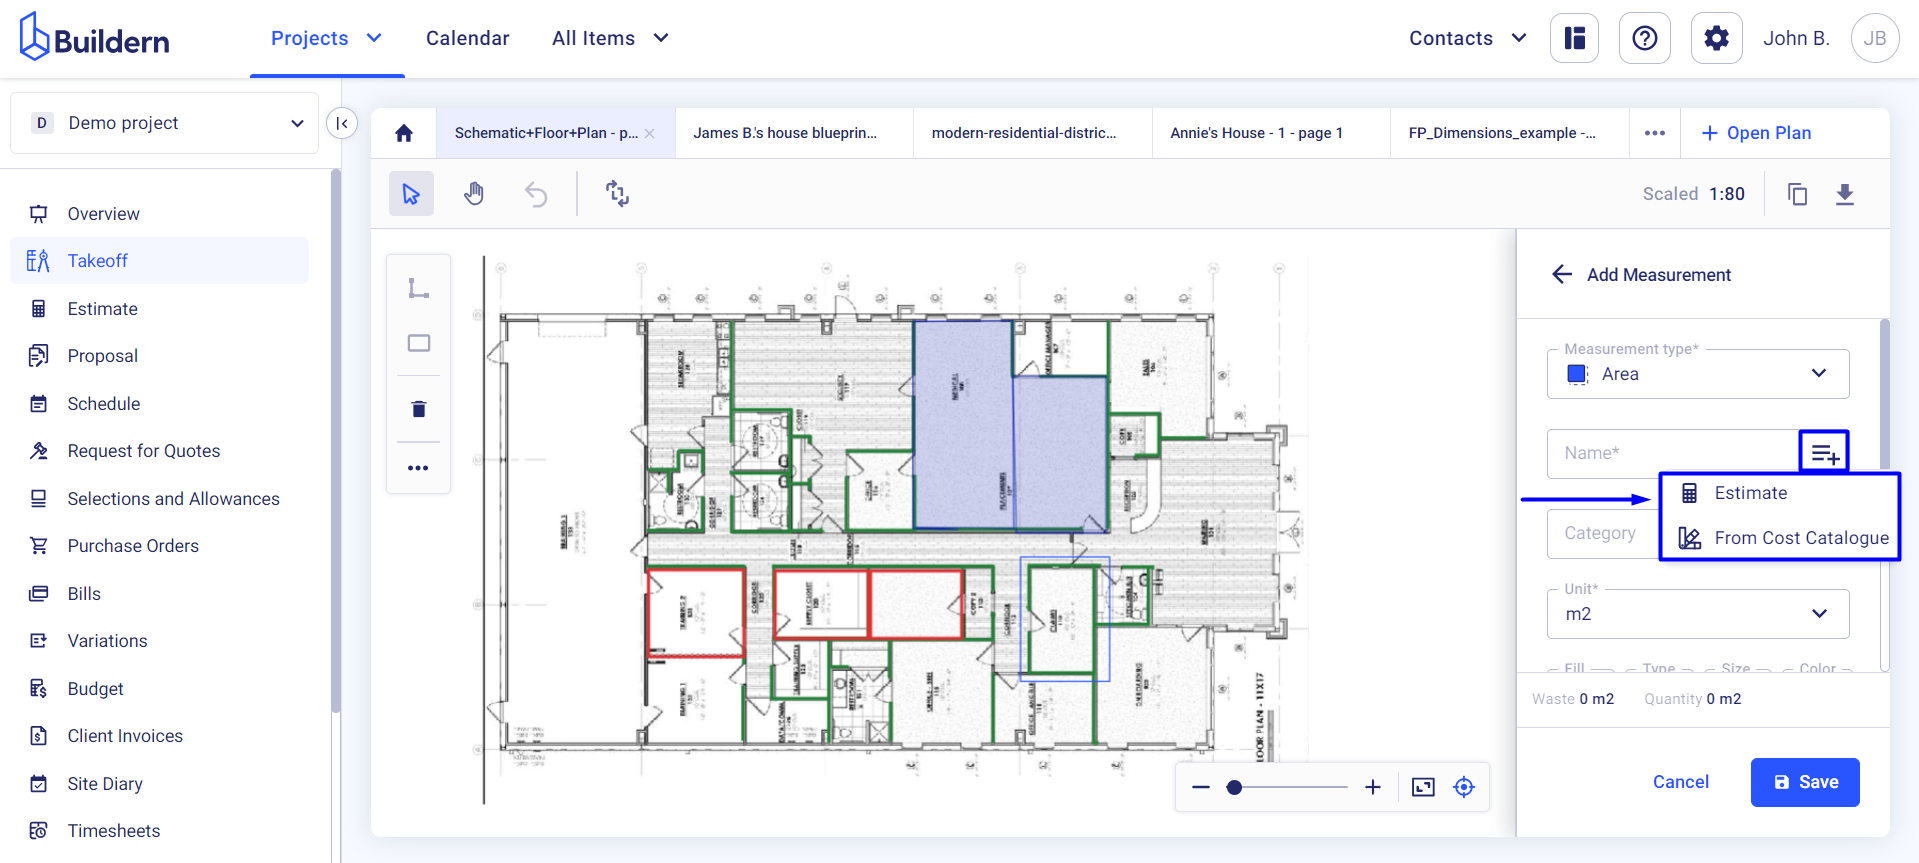Image resolution: width=1919 pixels, height=863 pixels.
Task: Click the copy plan icon
Action: [x=1797, y=194]
